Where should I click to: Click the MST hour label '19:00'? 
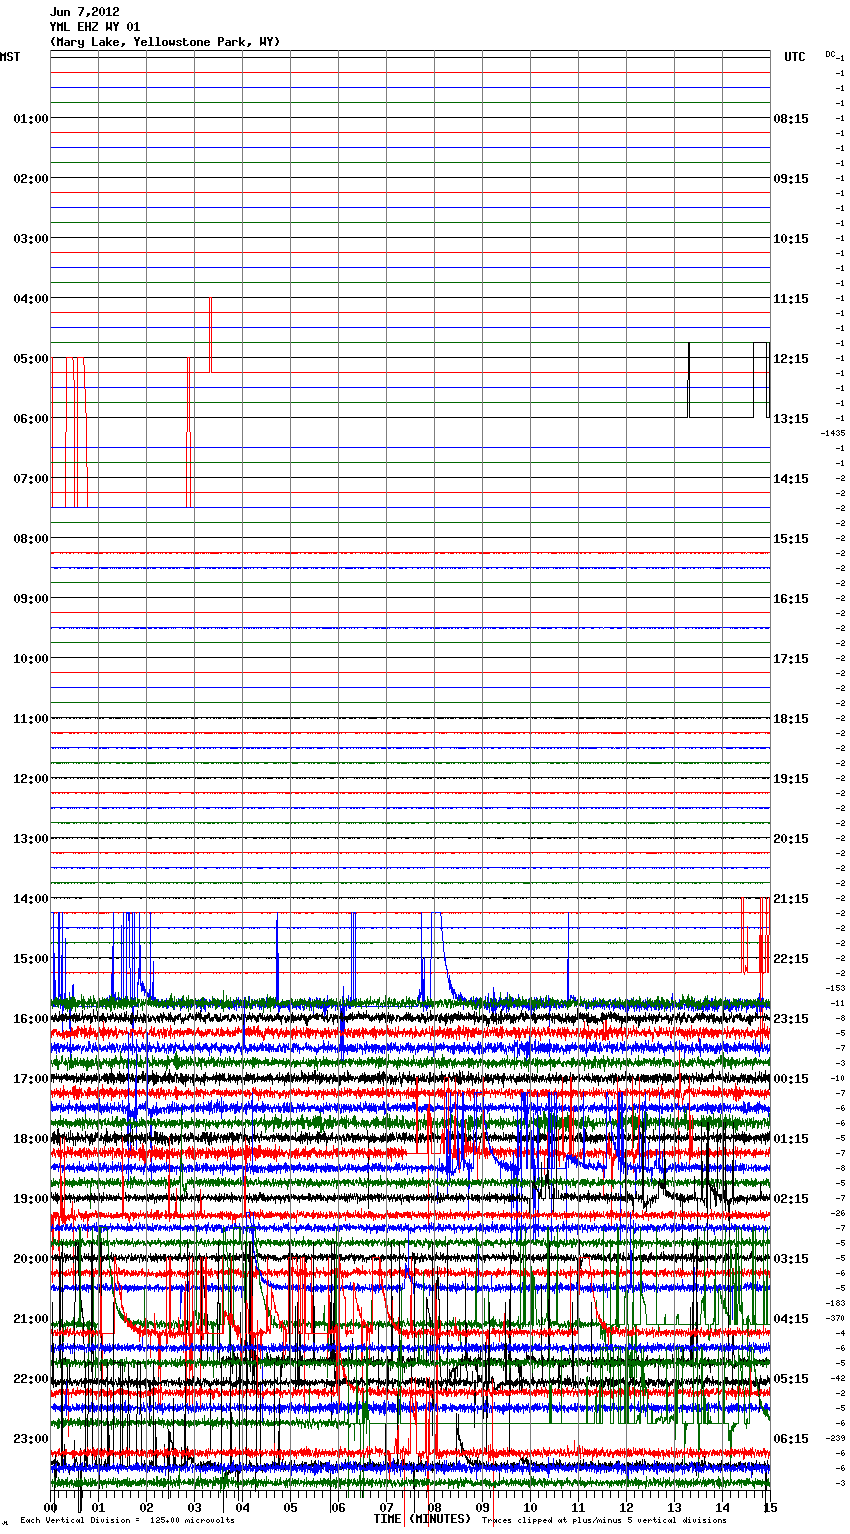(x=31, y=1199)
